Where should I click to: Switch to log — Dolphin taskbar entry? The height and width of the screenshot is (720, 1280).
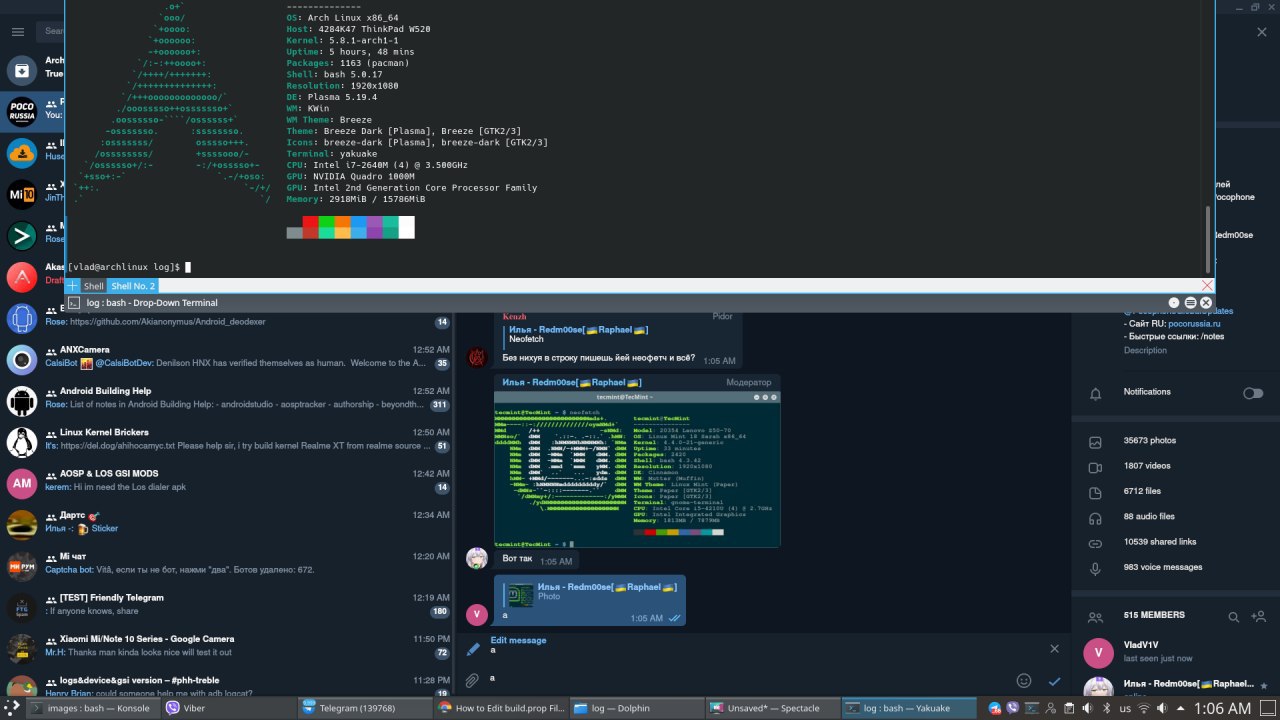[x=638, y=708]
